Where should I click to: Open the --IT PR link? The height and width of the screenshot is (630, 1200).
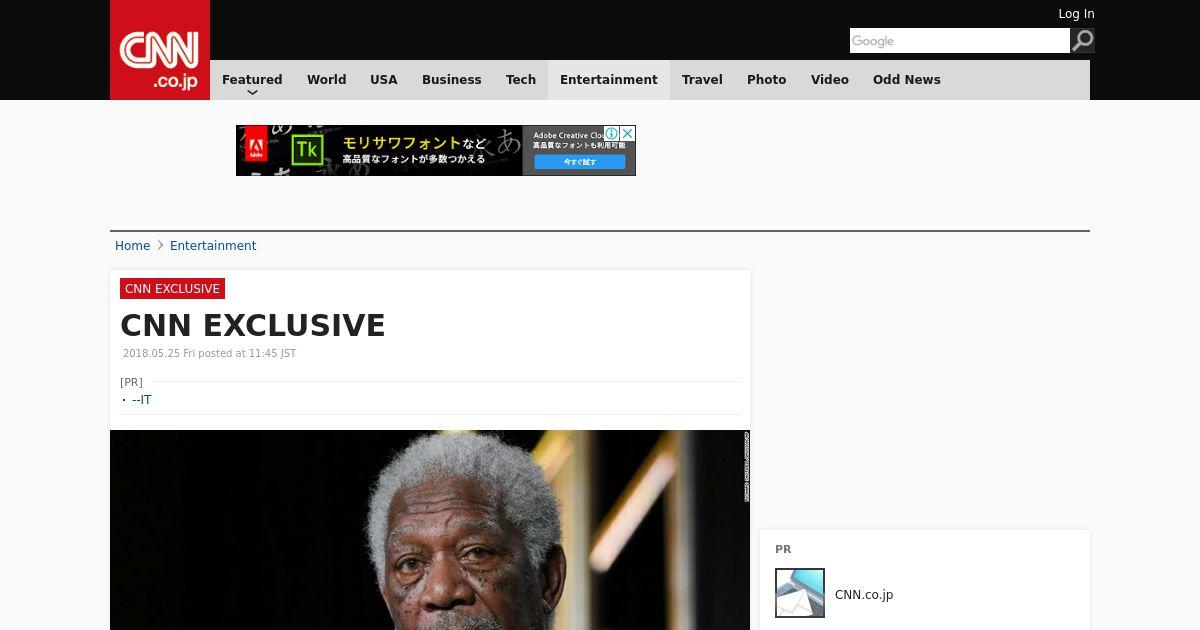(142, 400)
